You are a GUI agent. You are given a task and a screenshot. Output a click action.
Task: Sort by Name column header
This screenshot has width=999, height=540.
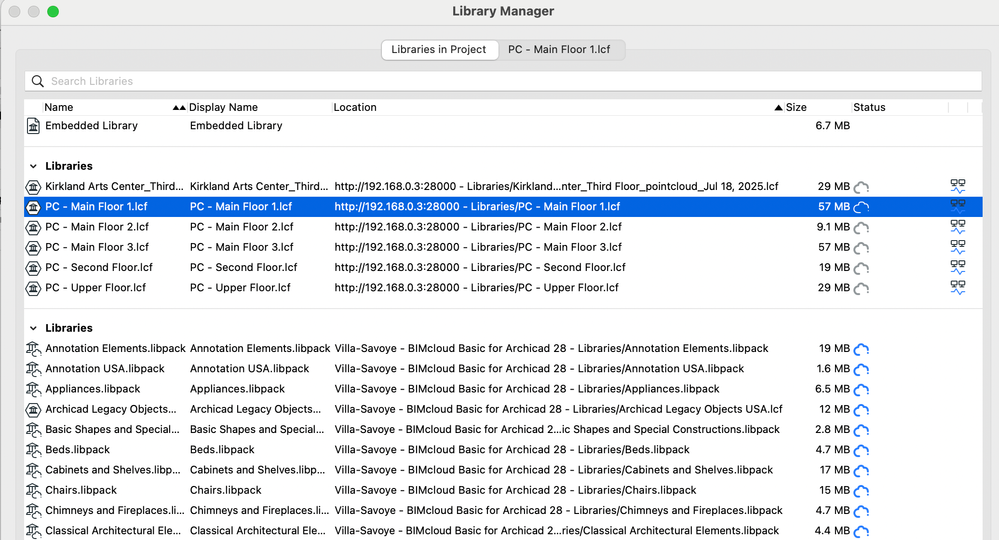click(x=59, y=107)
